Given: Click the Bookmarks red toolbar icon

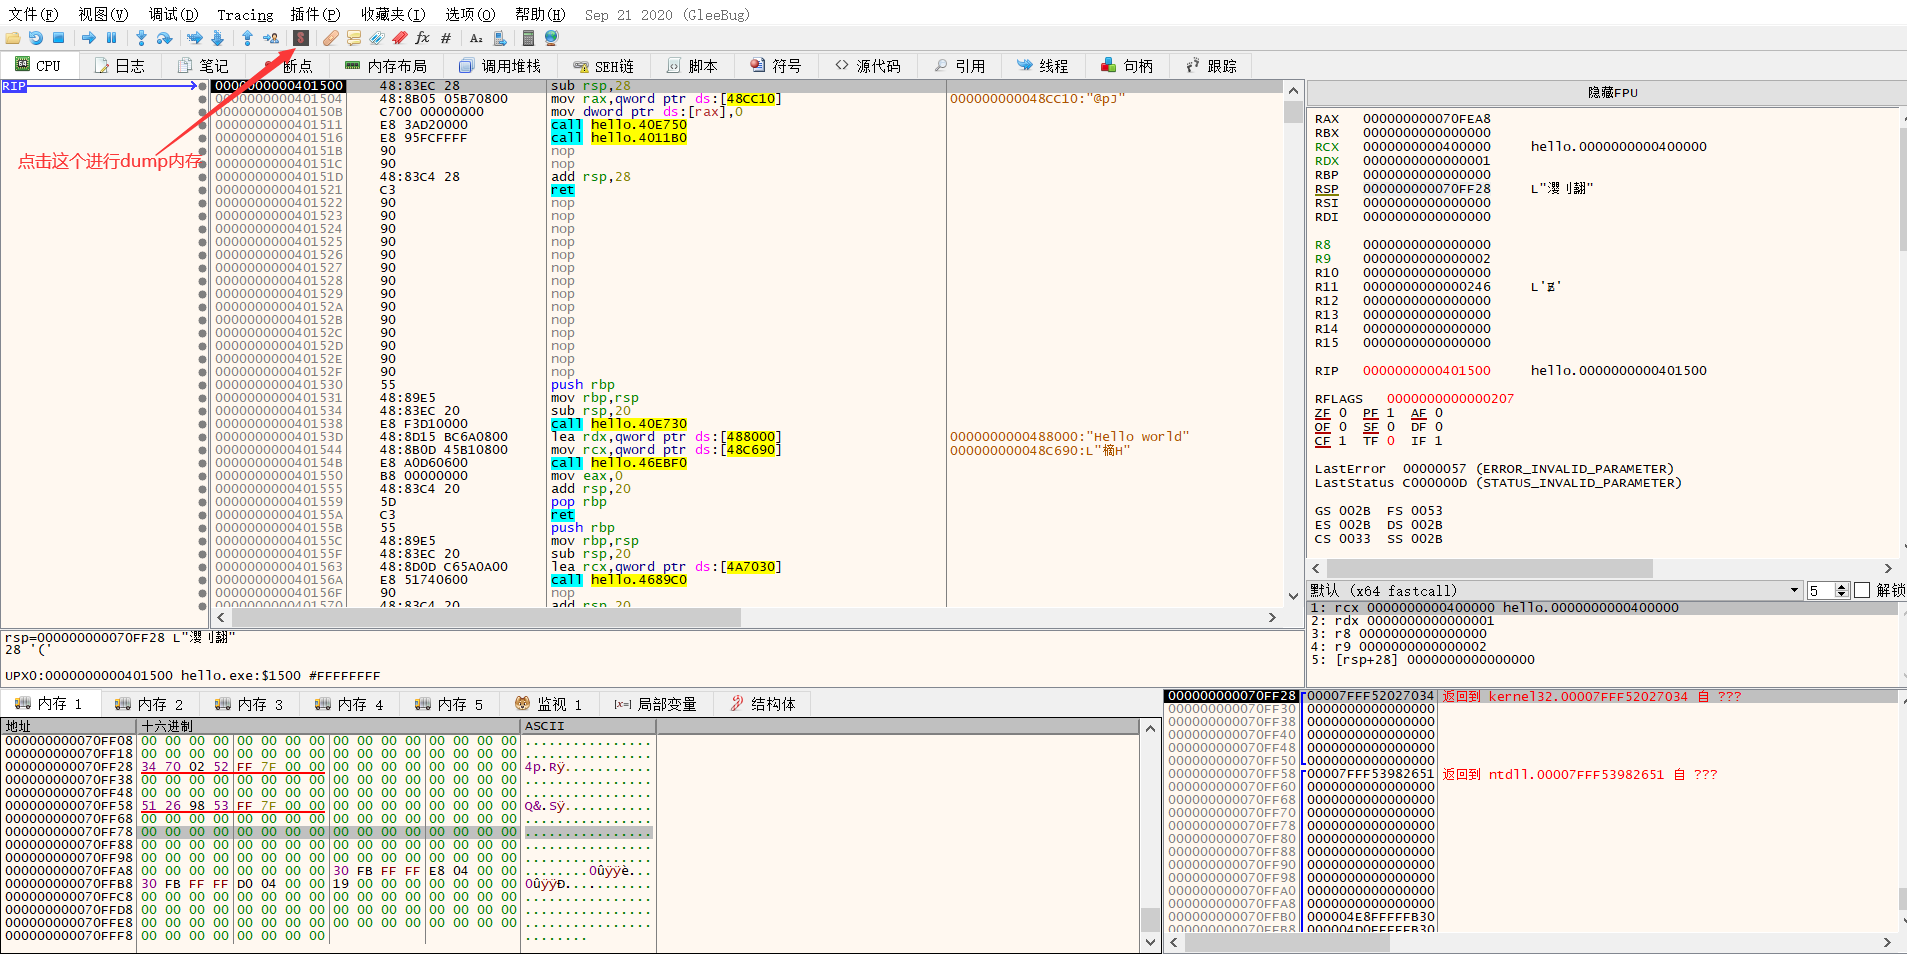Looking at the screenshot, I should click(x=400, y=38).
